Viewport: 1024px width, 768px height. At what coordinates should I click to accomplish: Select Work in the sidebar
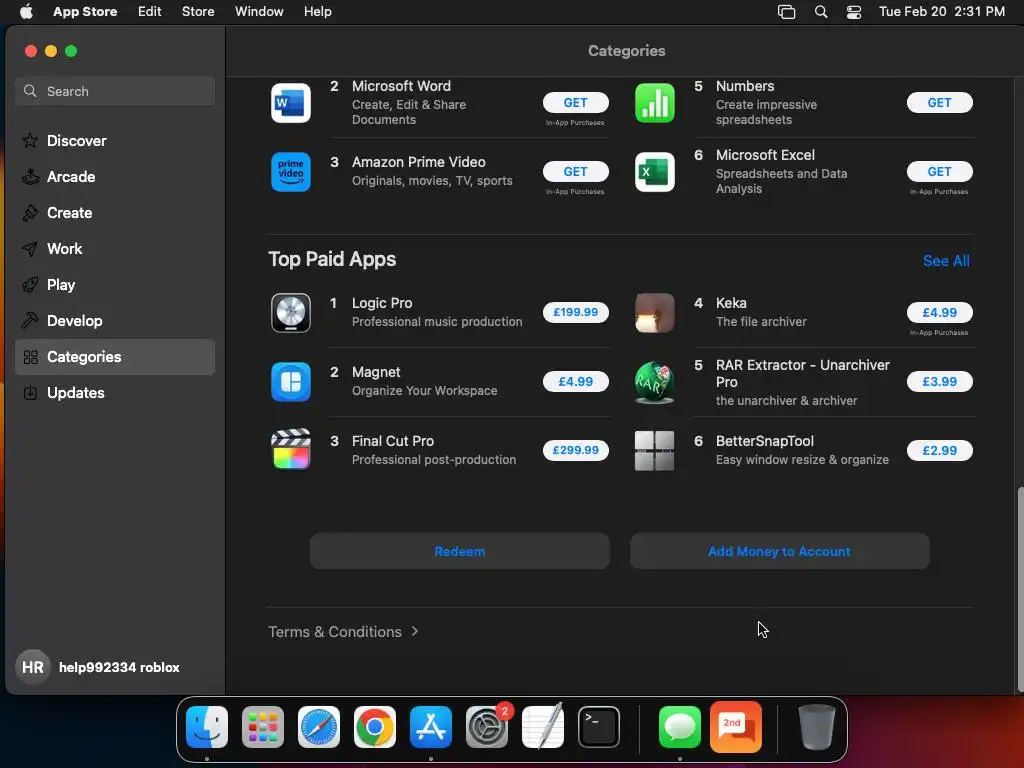coord(115,248)
